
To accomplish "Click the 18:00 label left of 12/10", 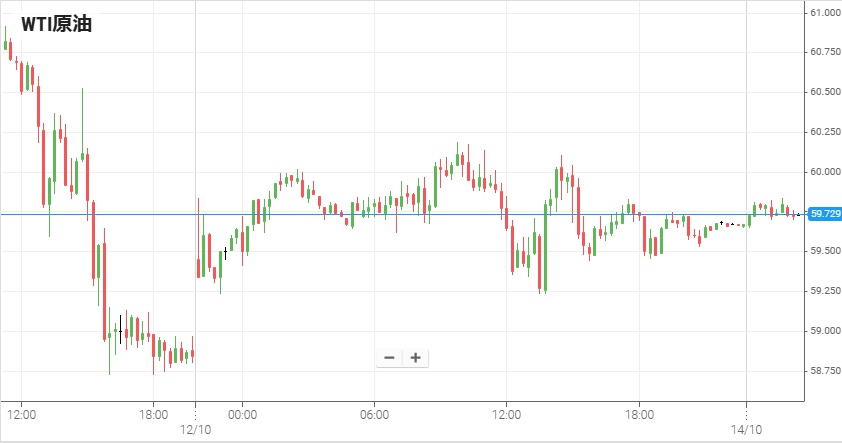I will point(153,413).
